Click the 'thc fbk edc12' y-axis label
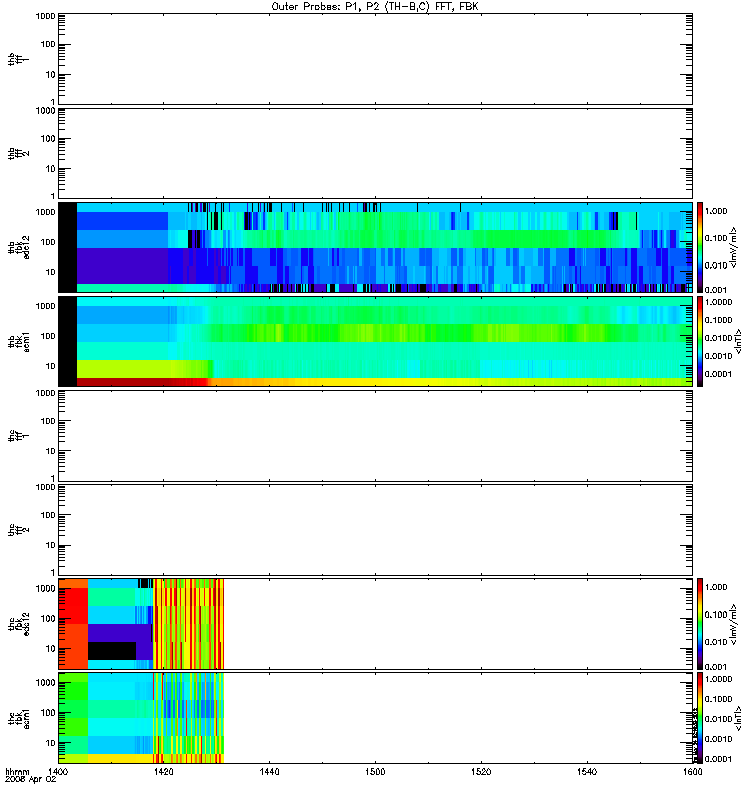 point(19,624)
